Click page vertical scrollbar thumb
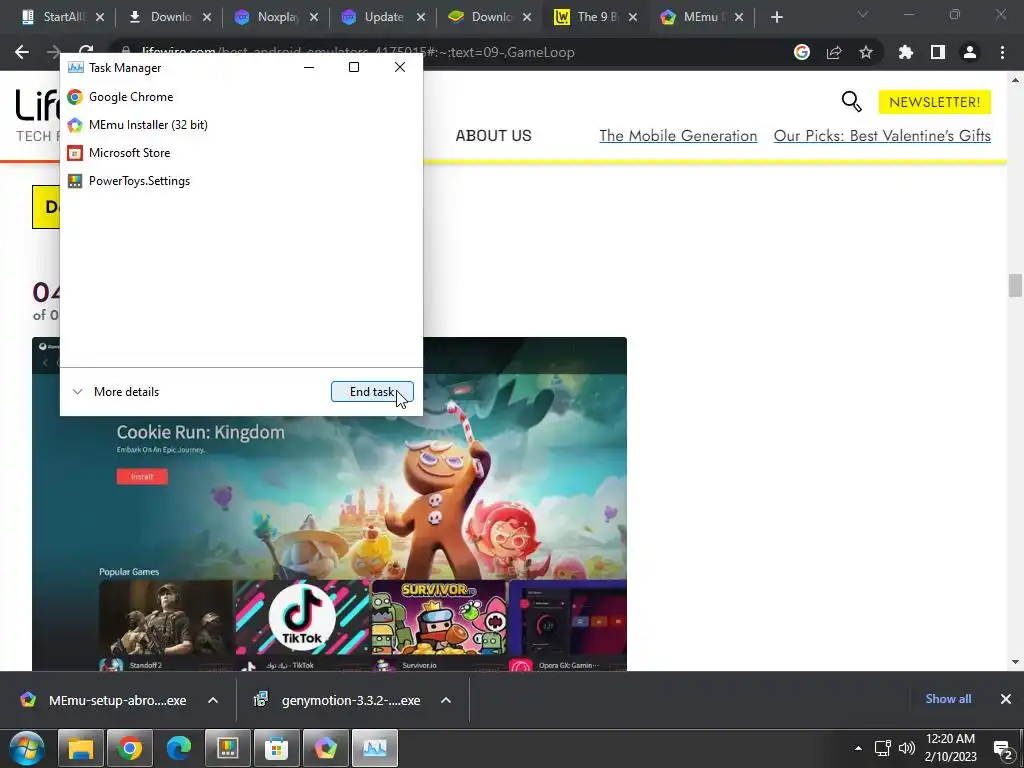1024x768 pixels. tap(1015, 285)
